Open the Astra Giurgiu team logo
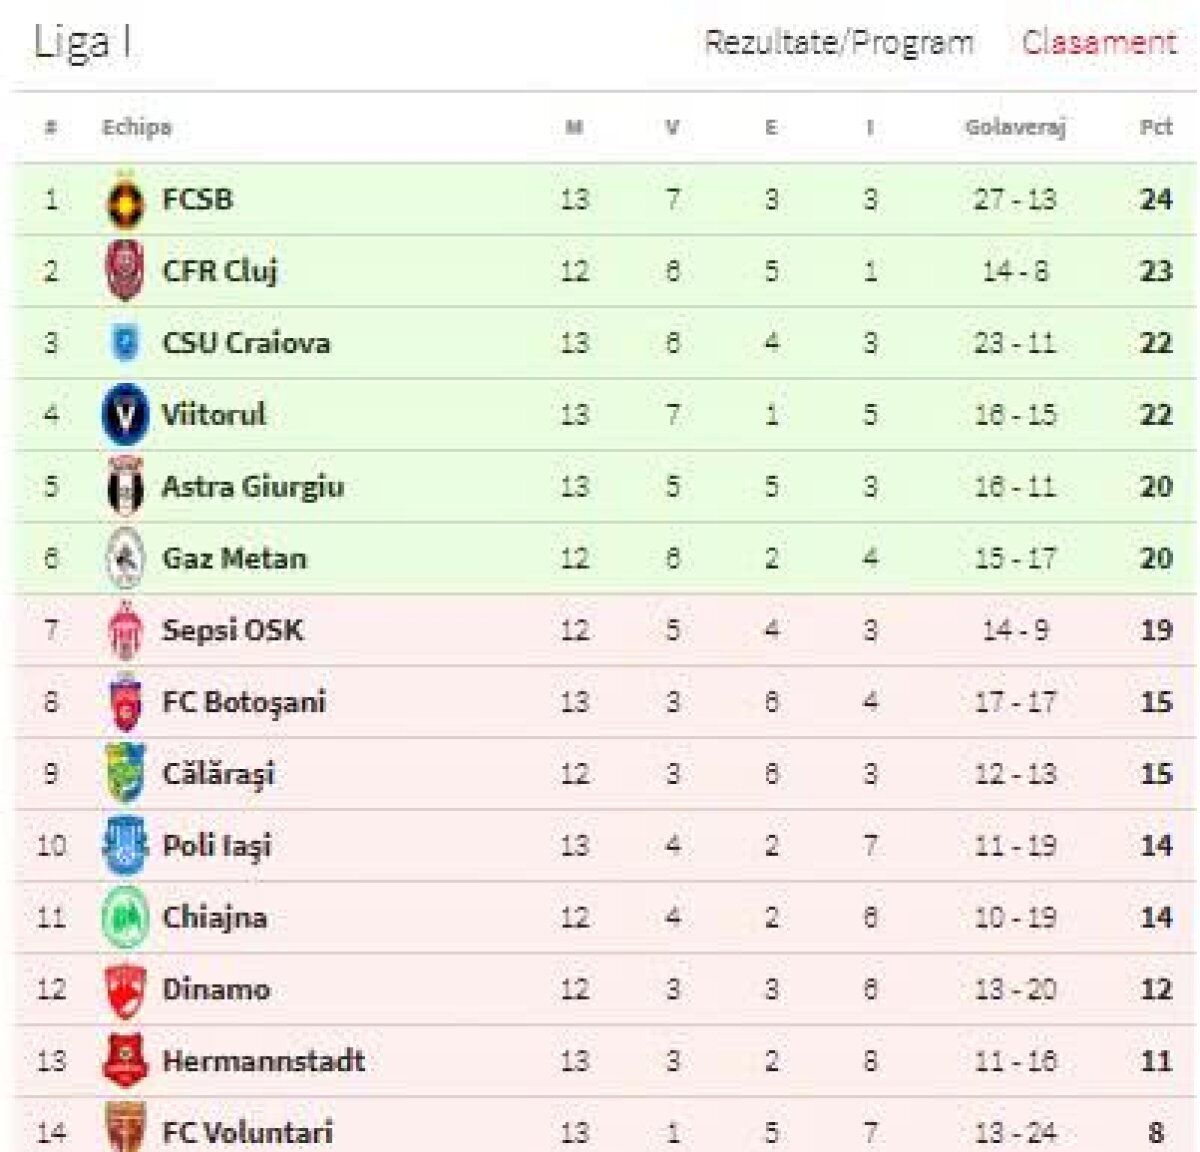This screenshot has width=1200, height=1152. coord(125,487)
